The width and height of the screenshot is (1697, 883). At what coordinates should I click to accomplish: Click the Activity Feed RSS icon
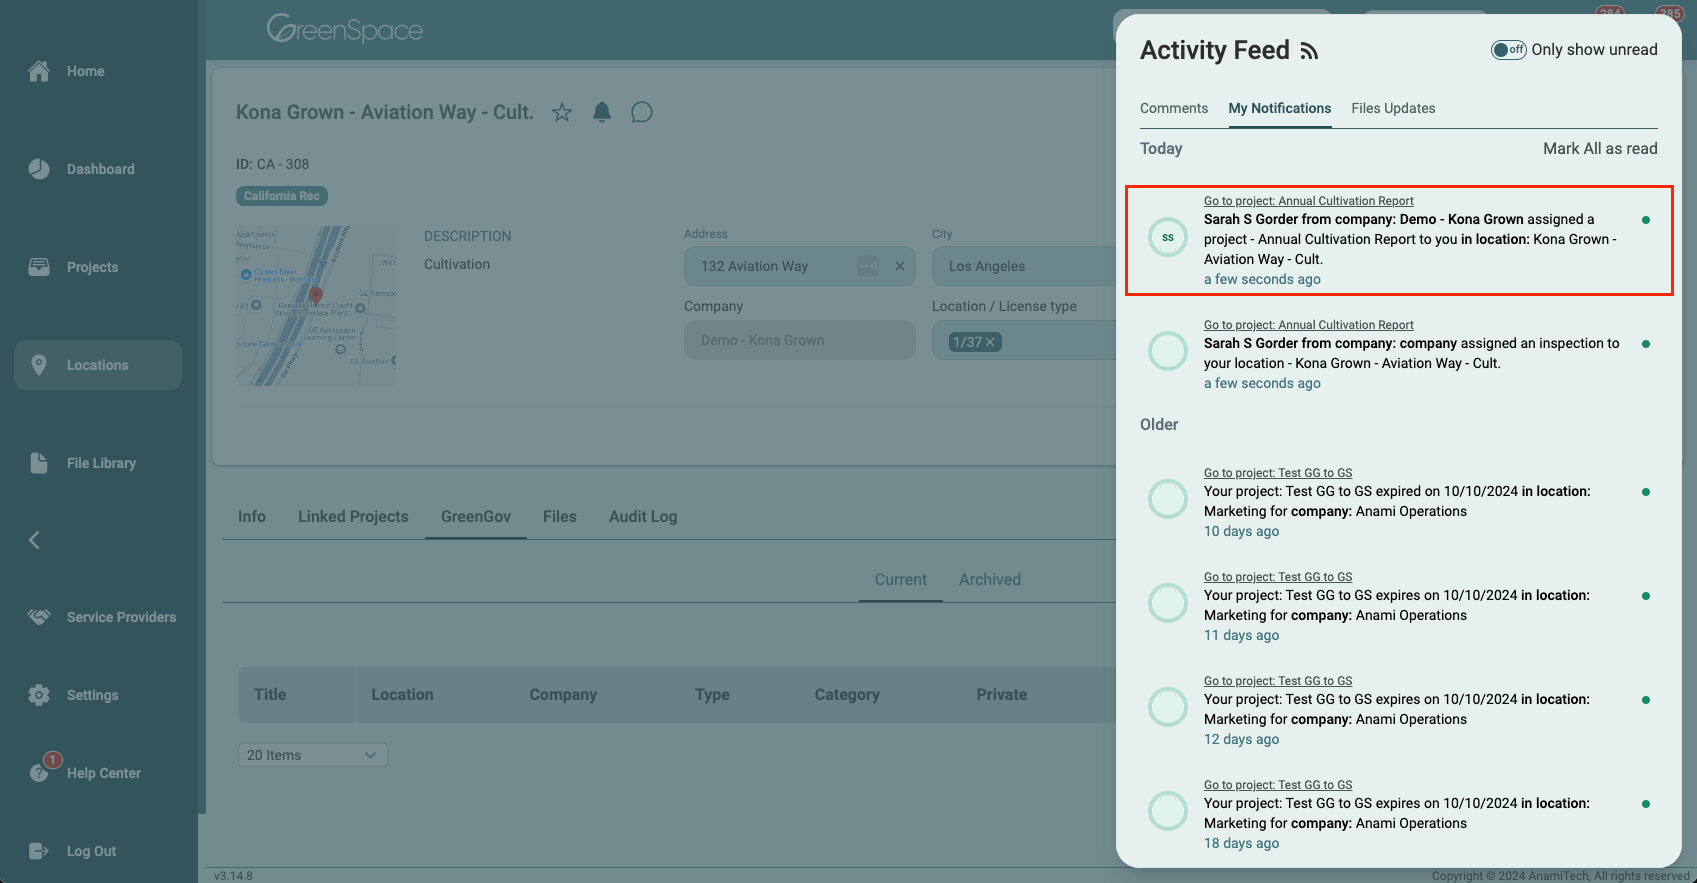pos(1309,51)
